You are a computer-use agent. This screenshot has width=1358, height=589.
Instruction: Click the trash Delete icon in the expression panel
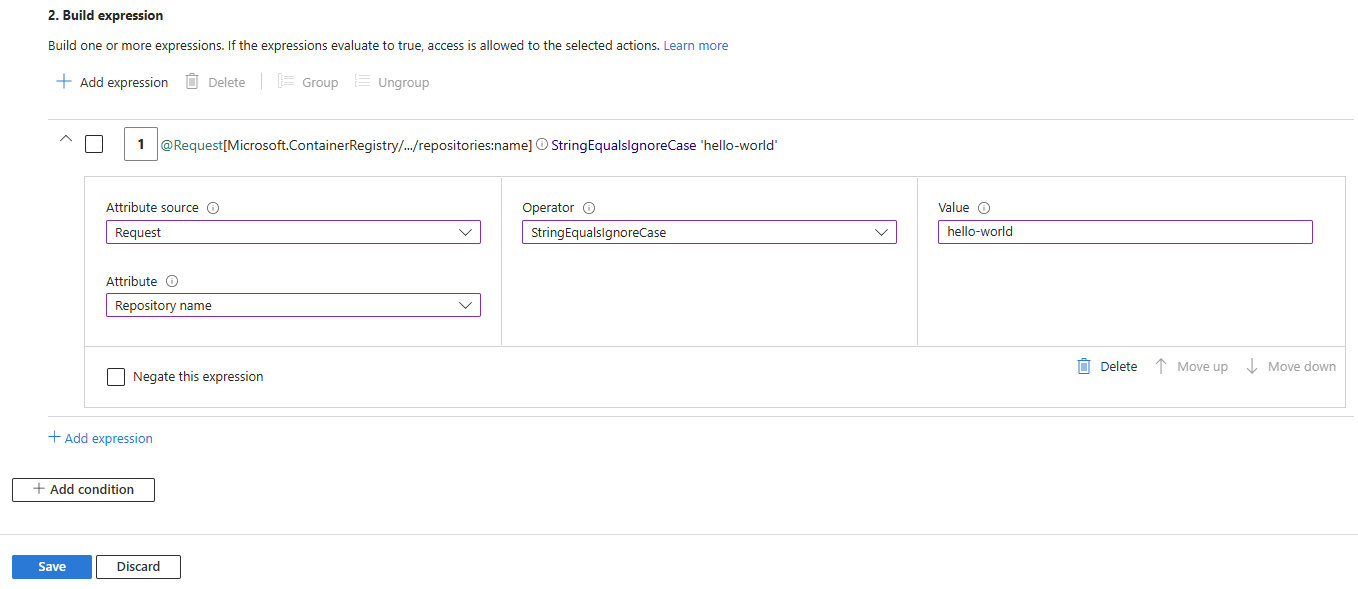click(x=1084, y=366)
